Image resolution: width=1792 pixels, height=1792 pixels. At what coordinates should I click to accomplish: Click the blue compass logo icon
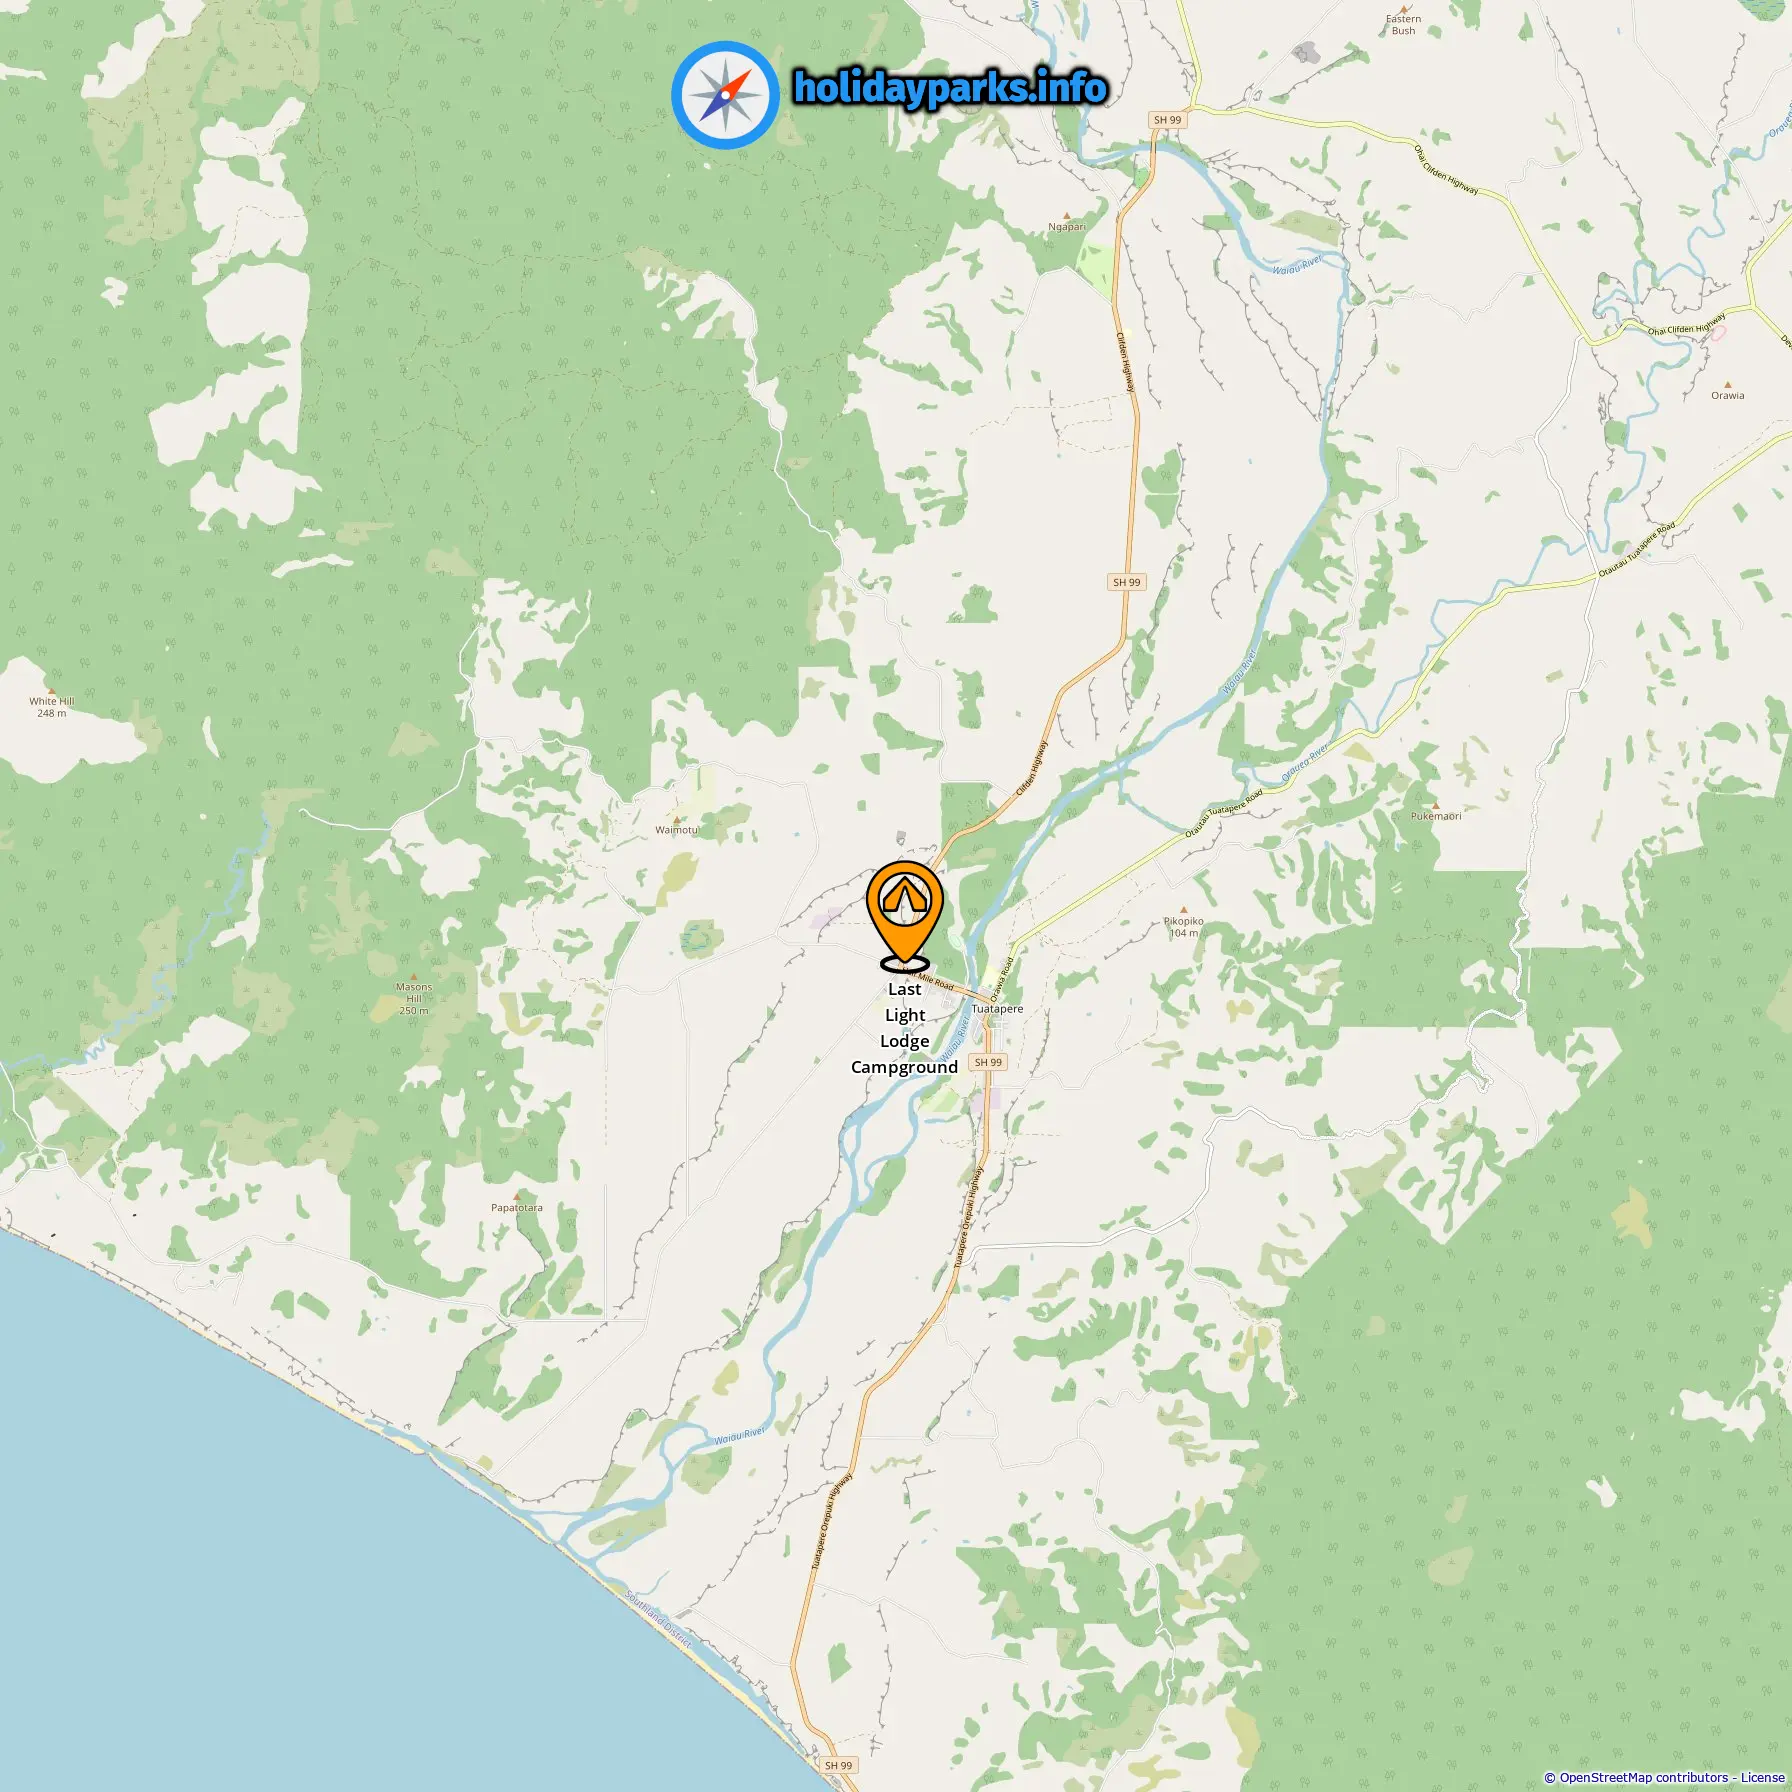[x=725, y=95]
